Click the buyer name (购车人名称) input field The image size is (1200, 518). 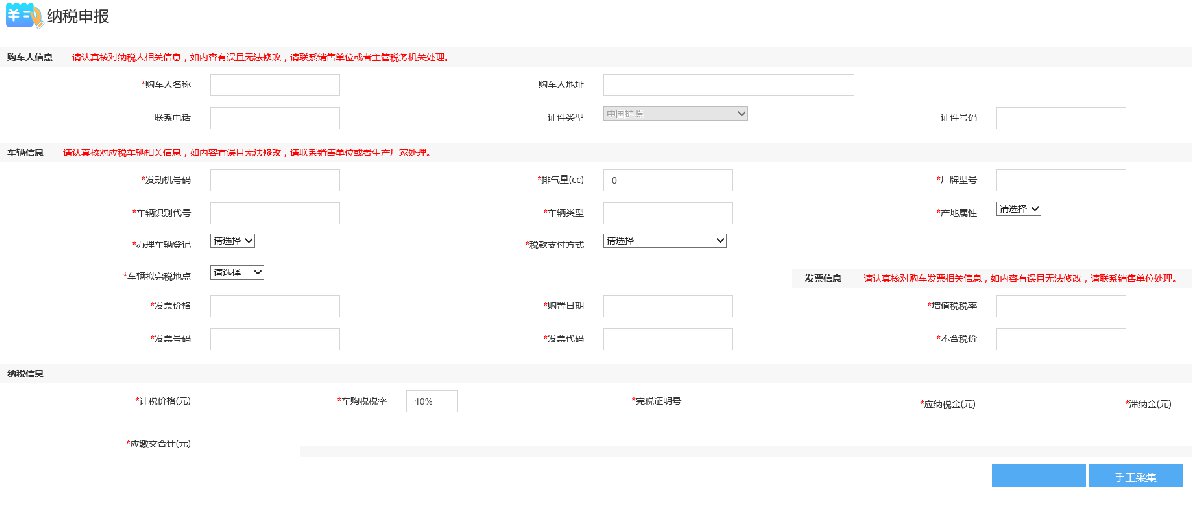pyautogui.click(x=275, y=85)
